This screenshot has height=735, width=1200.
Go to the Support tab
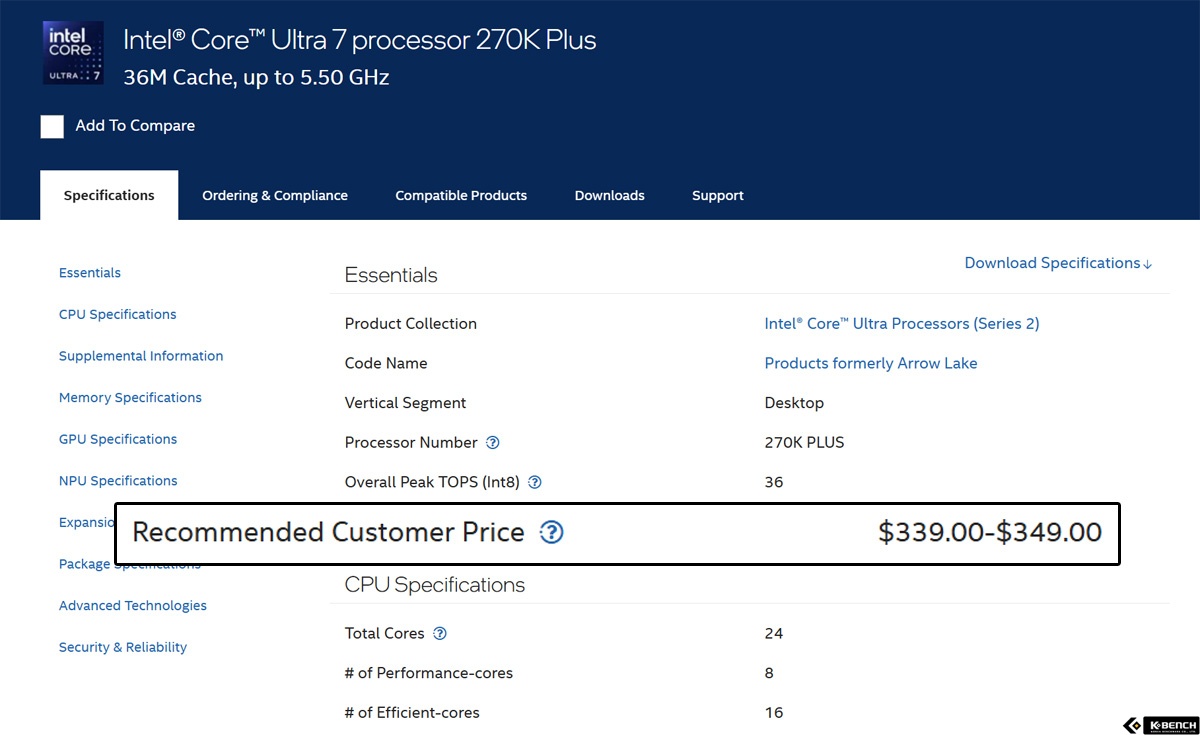(718, 195)
